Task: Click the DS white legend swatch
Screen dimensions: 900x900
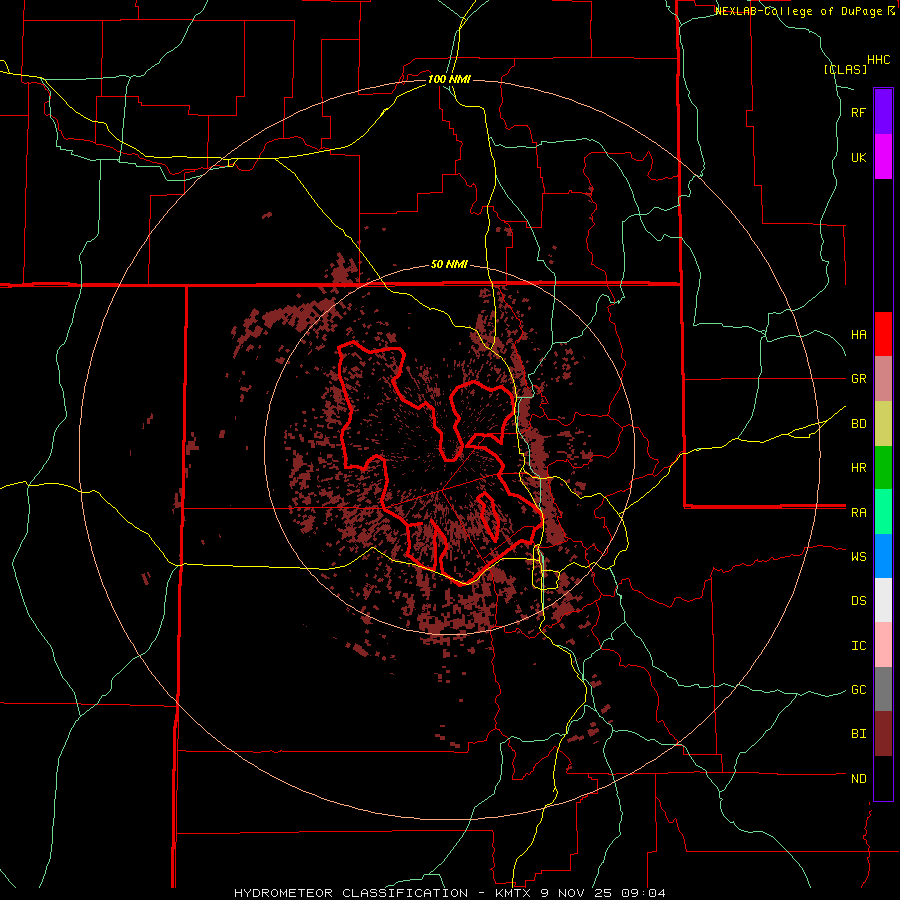Action: (883, 601)
